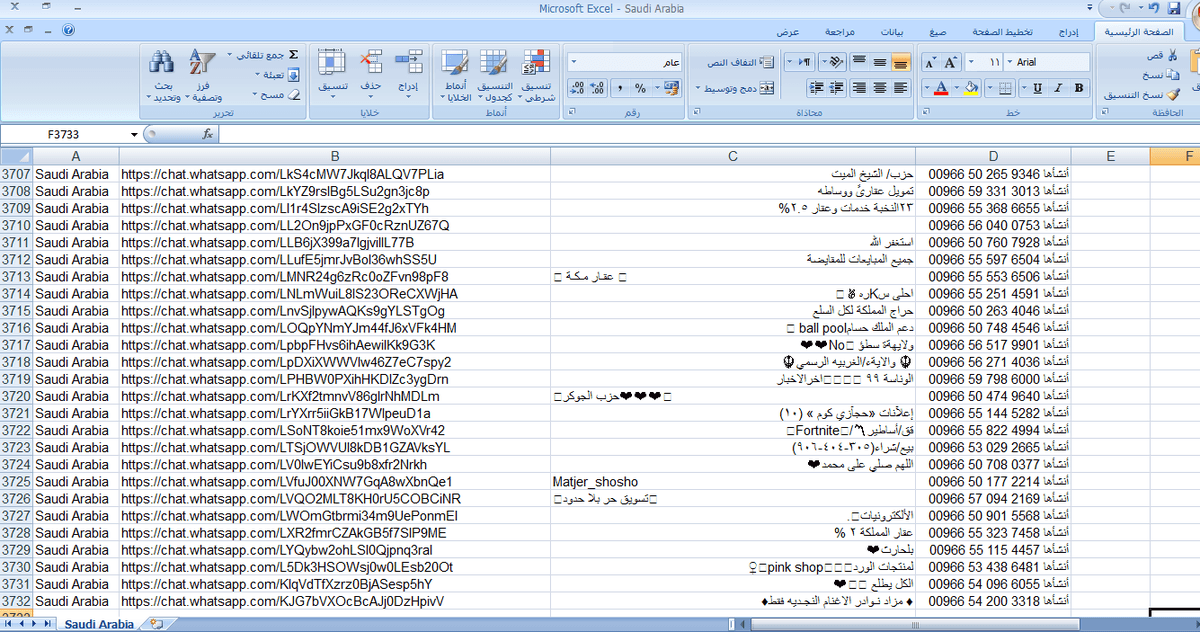Open Excel Help question mark

(x=68, y=30)
